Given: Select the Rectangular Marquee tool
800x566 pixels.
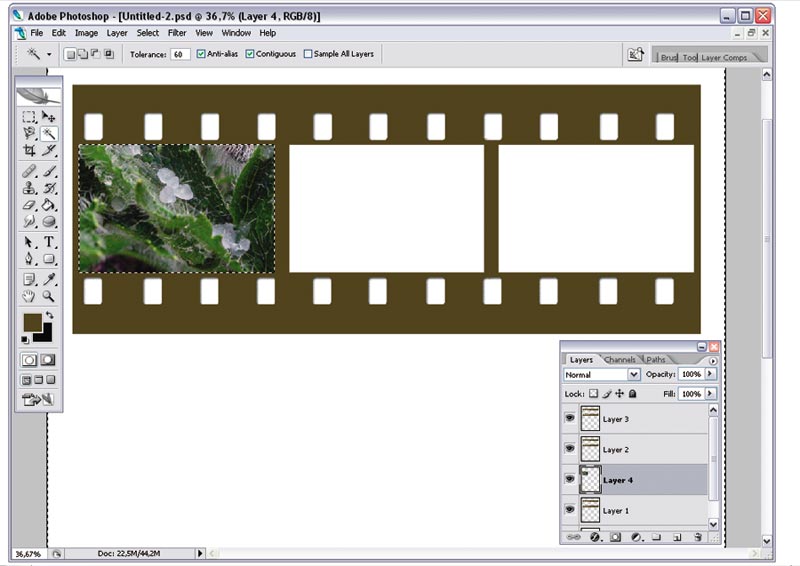Looking at the screenshot, I should click(x=29, y=117).
